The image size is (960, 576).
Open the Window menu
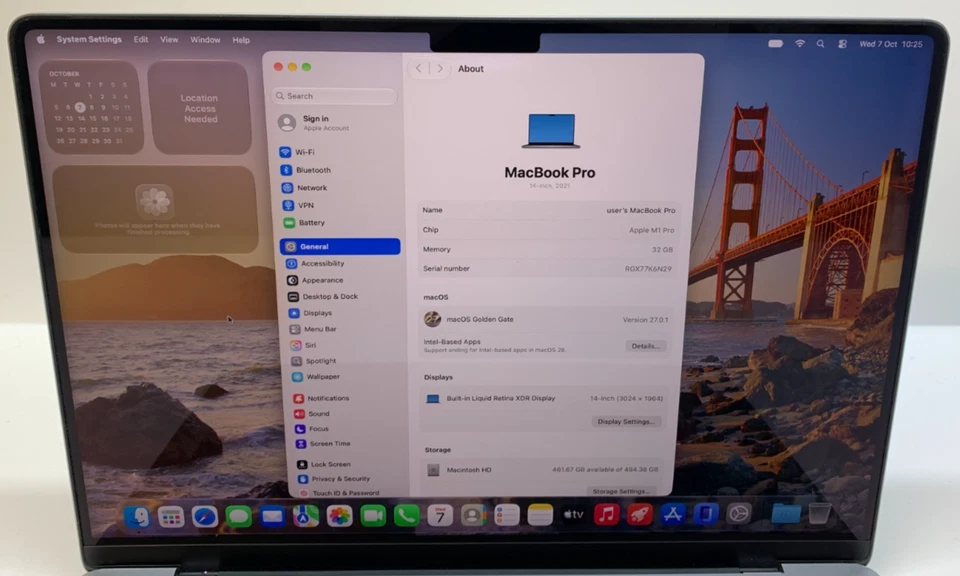click(x=205, y=40)
